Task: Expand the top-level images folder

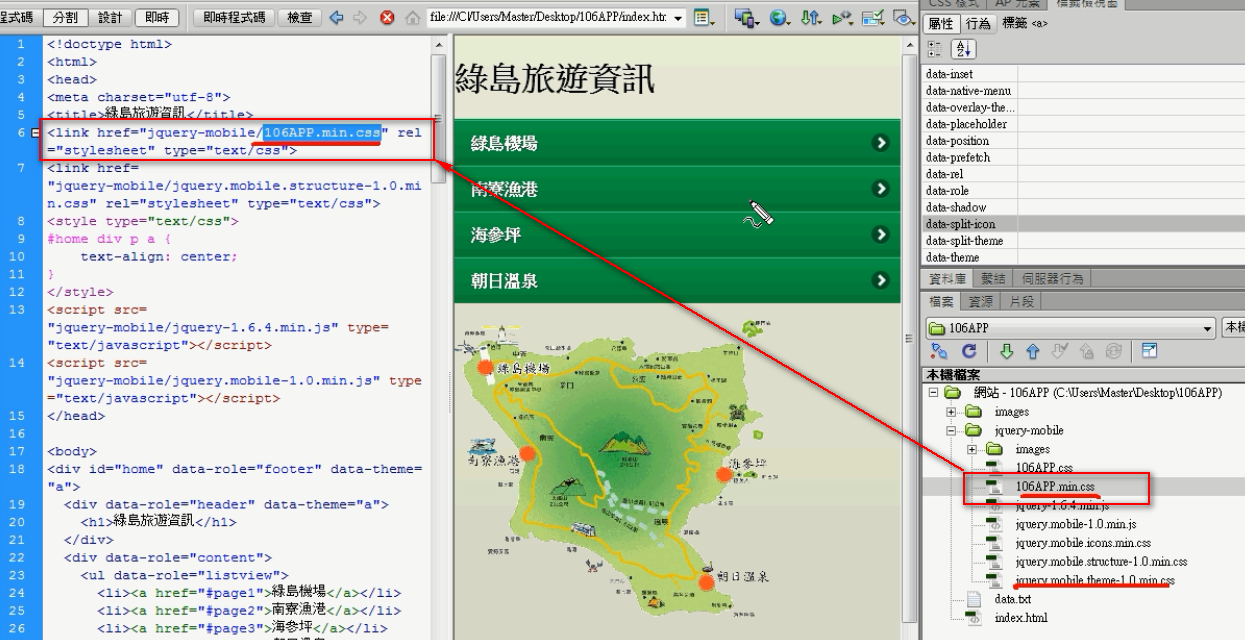Action: pos(952,412)
